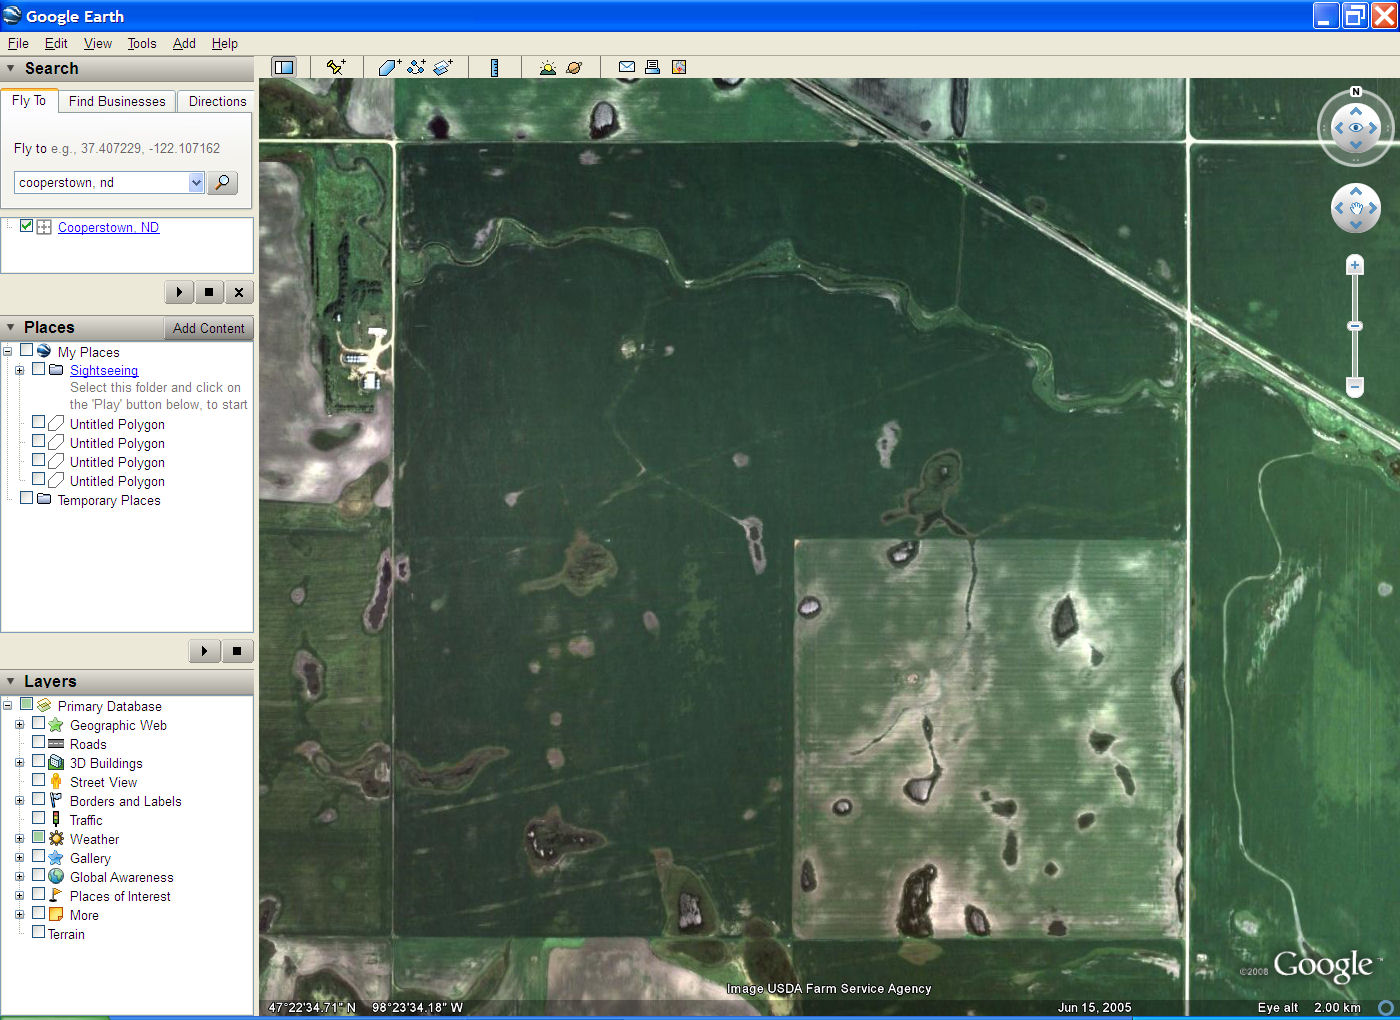1400x1020 pixels.
Task: Enable the Gallery layer checkbox
Action: click(38, 856)
